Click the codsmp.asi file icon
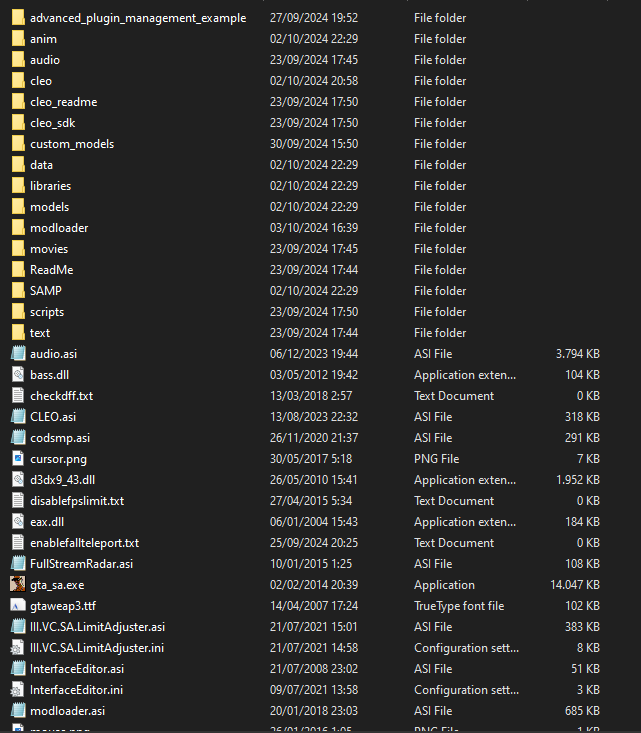The width and height of the screenshot is (641, 733). tap(18, 438)
